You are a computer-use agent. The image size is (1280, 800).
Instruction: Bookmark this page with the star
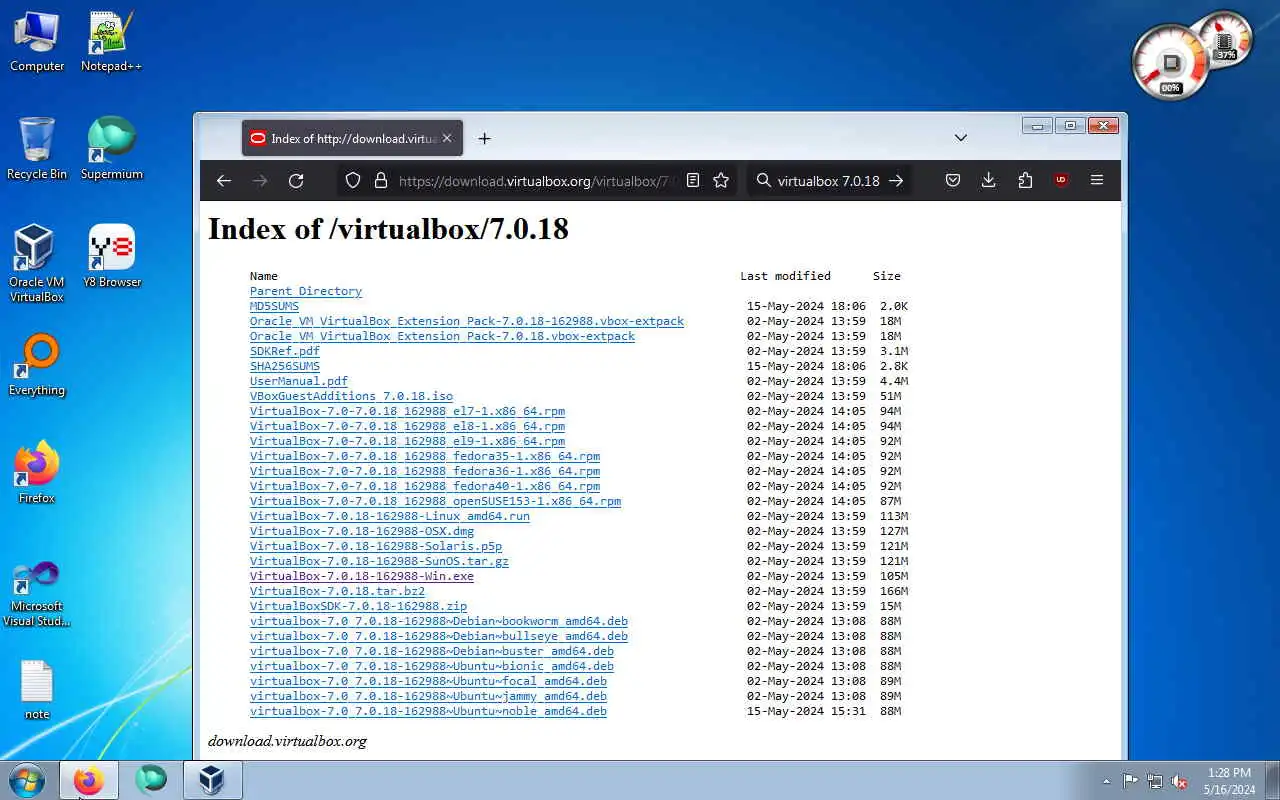(721, 181)
